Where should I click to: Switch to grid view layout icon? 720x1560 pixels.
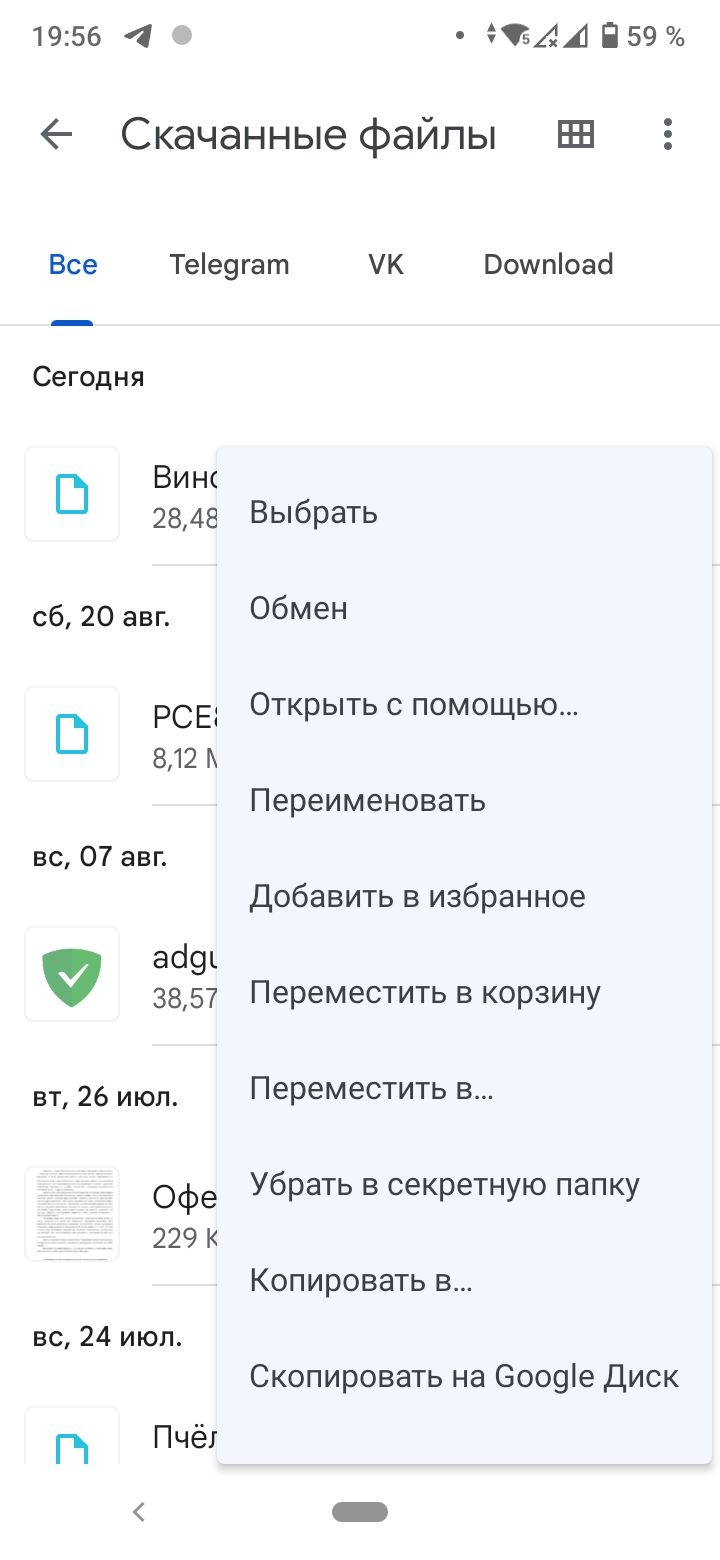click(x=576, y=134)
